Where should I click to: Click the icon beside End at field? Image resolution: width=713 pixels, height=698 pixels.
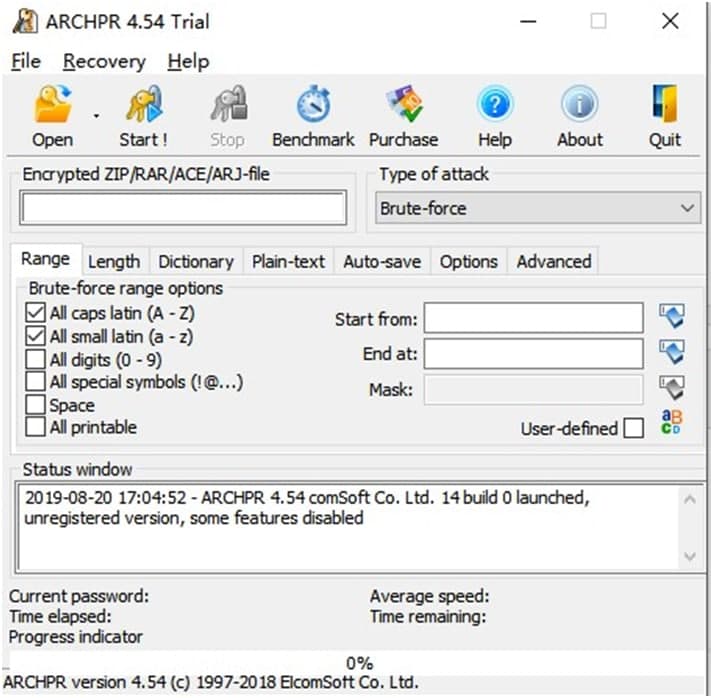(x=672, y=352)
